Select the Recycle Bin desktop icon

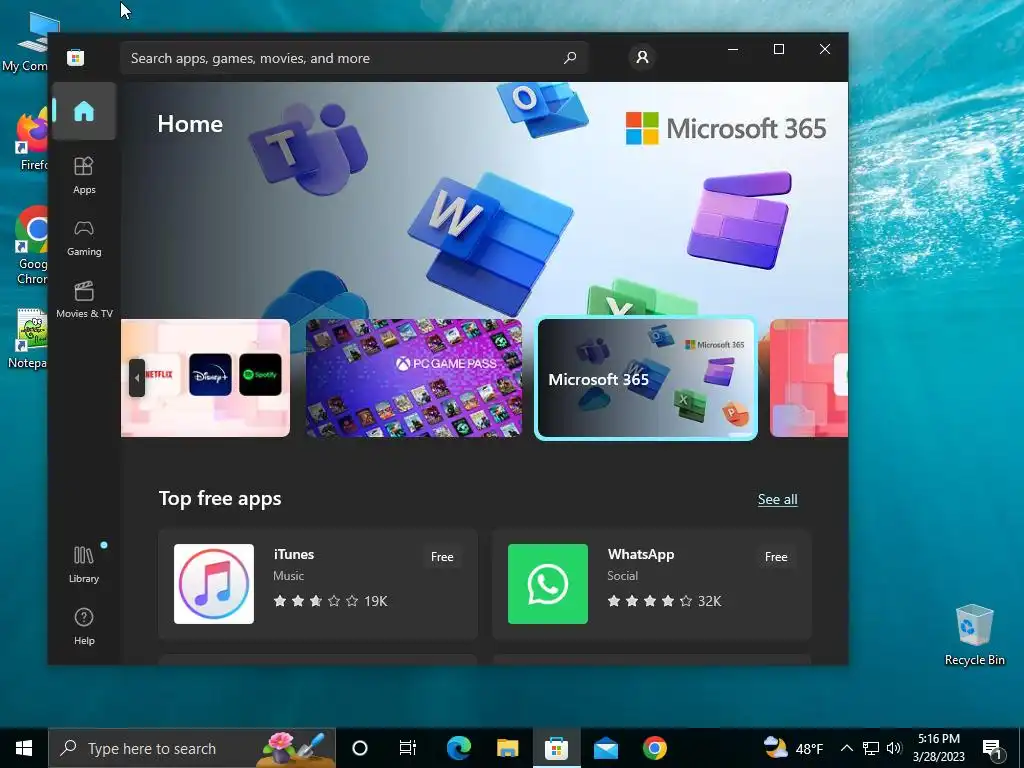click(x=974, y=635)
